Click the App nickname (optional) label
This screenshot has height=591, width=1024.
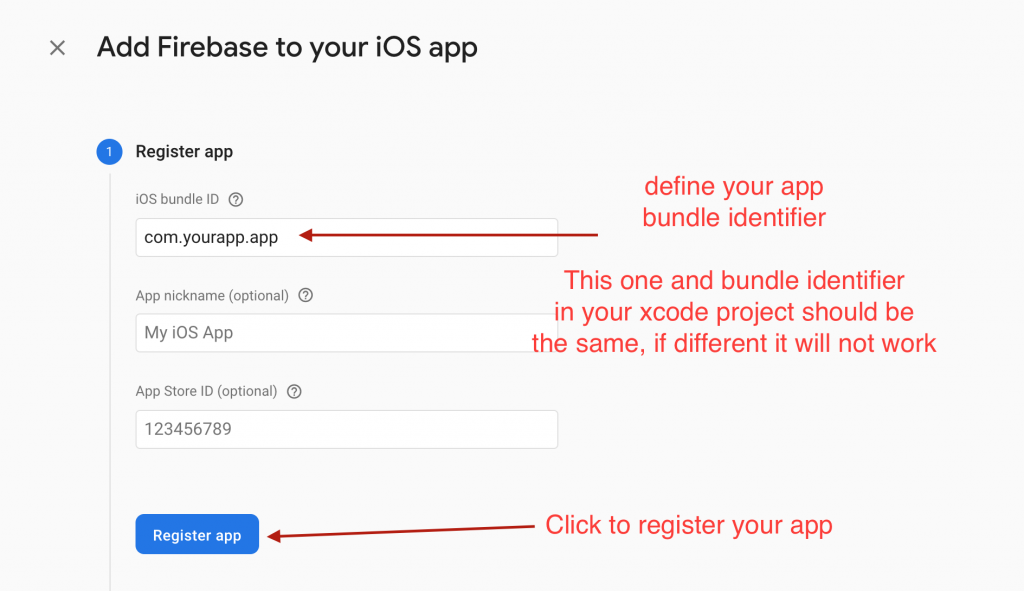point(212,295)
